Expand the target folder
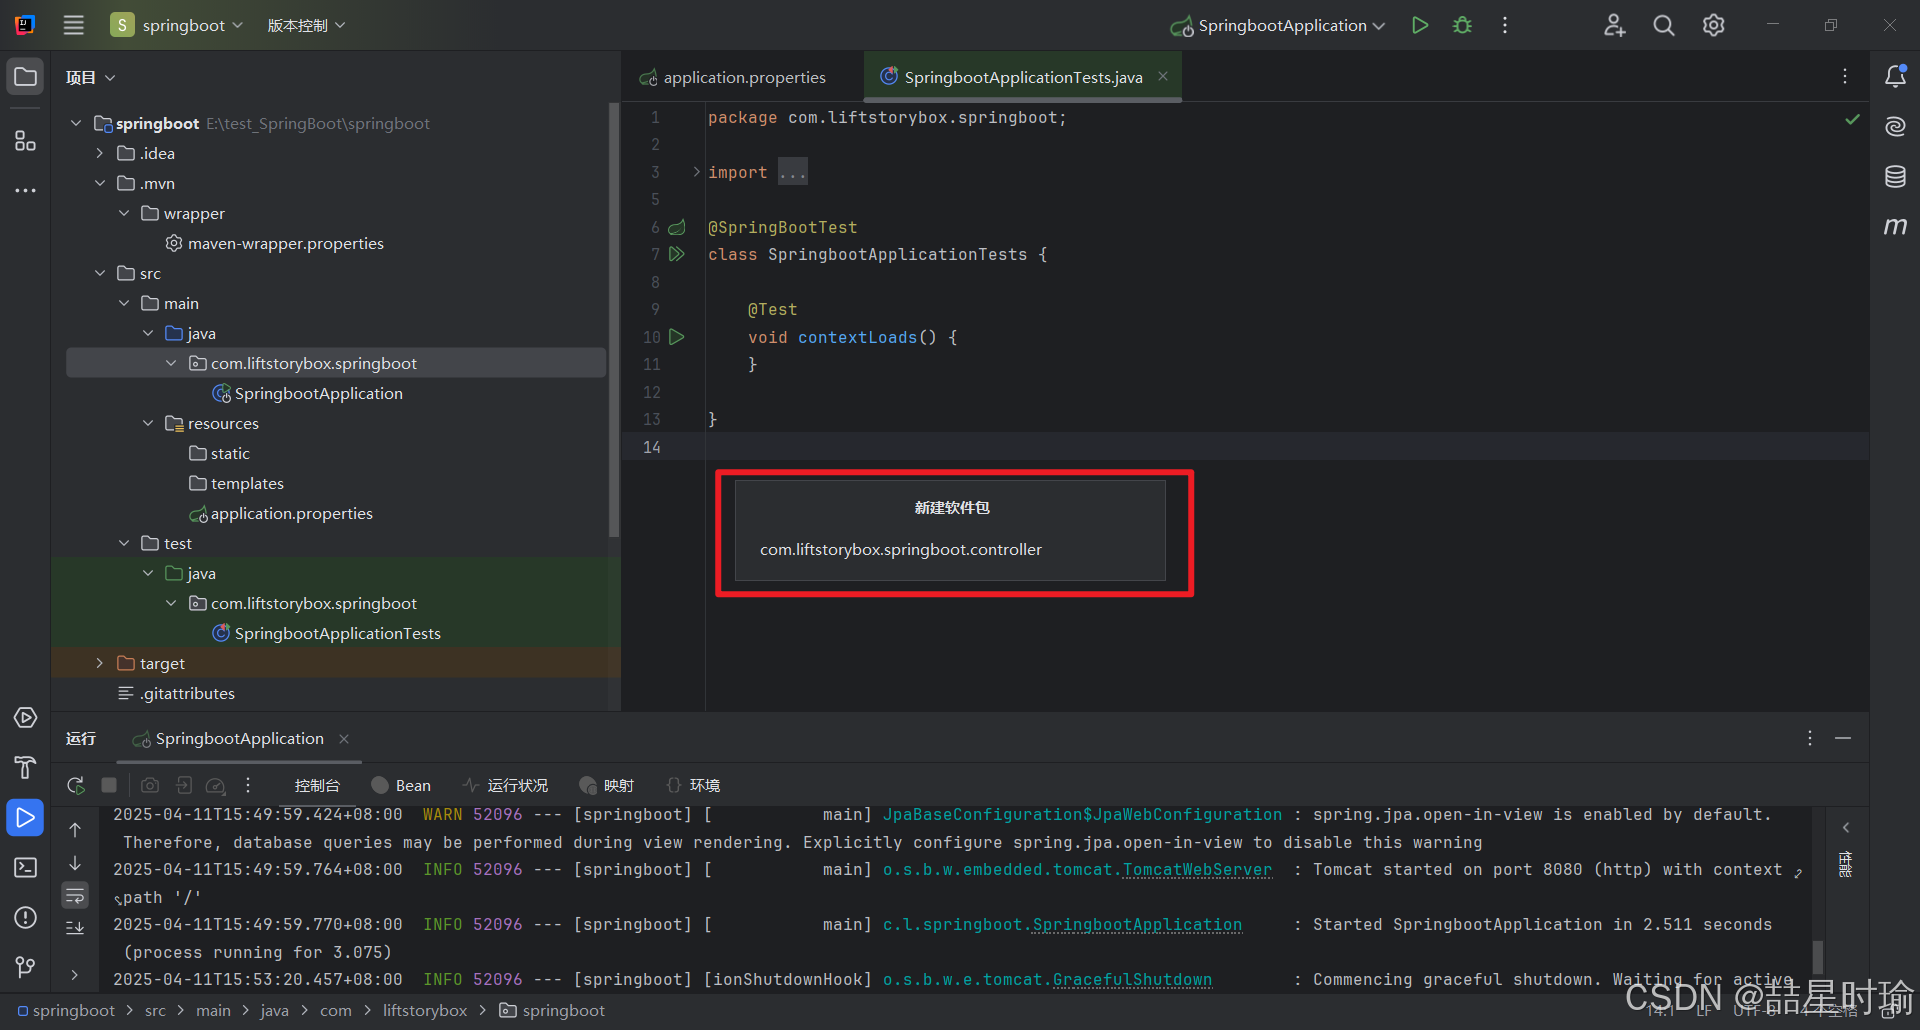The height and width of the screenshot is (1030, 1920). click(99, 663)
